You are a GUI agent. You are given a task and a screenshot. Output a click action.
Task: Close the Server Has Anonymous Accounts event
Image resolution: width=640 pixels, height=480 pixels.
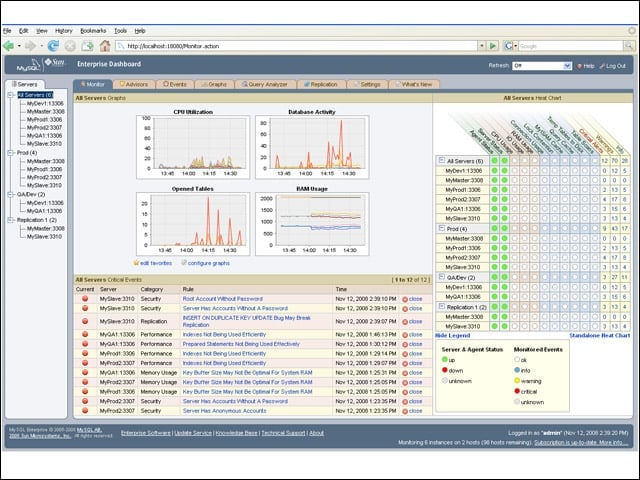point(412,411)
